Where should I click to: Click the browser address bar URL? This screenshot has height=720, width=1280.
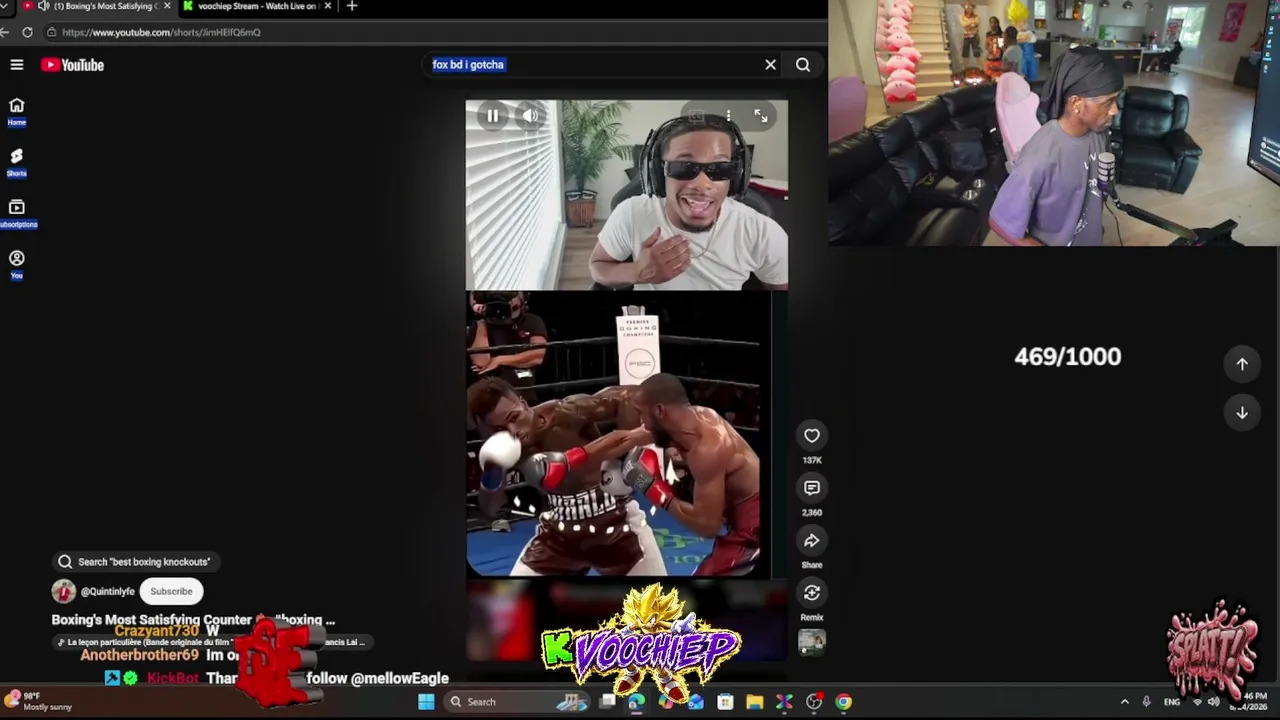click(161, 32)
